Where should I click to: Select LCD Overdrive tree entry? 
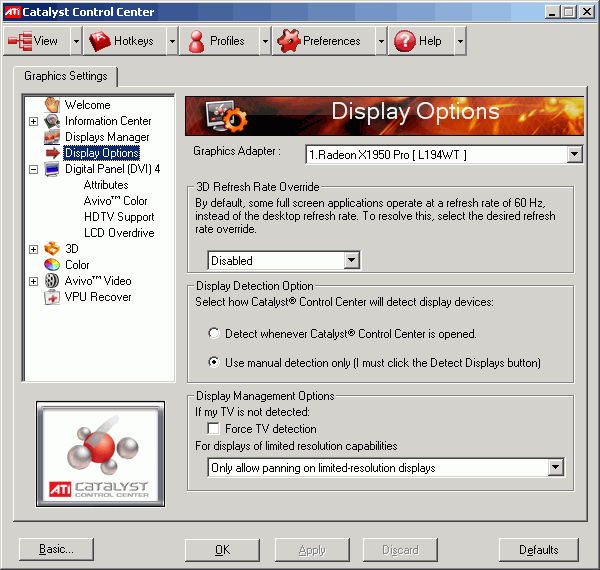tap(119, 233)
